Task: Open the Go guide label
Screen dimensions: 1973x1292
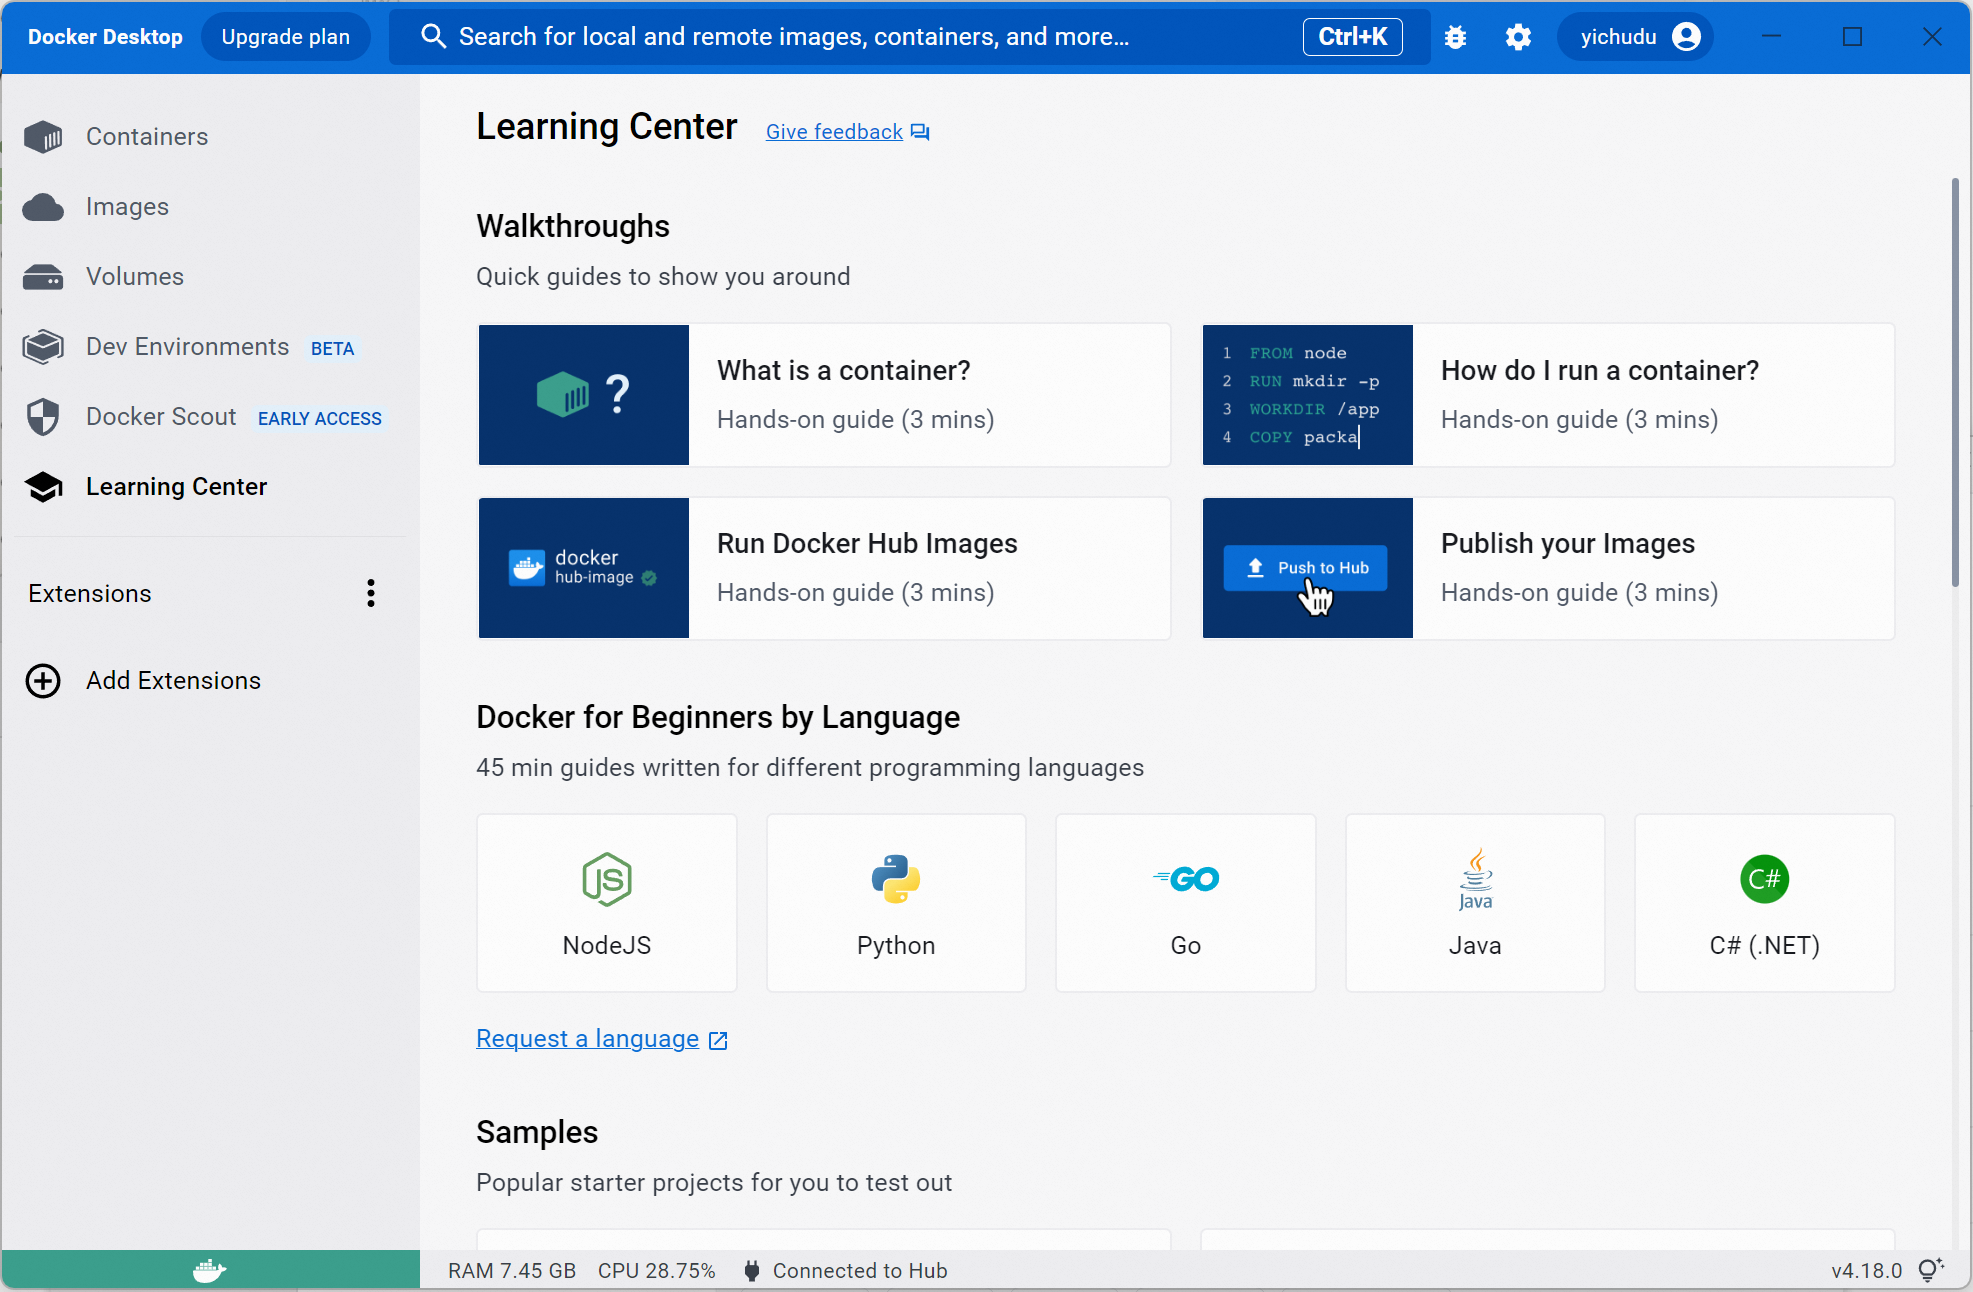Action: 1186,946
